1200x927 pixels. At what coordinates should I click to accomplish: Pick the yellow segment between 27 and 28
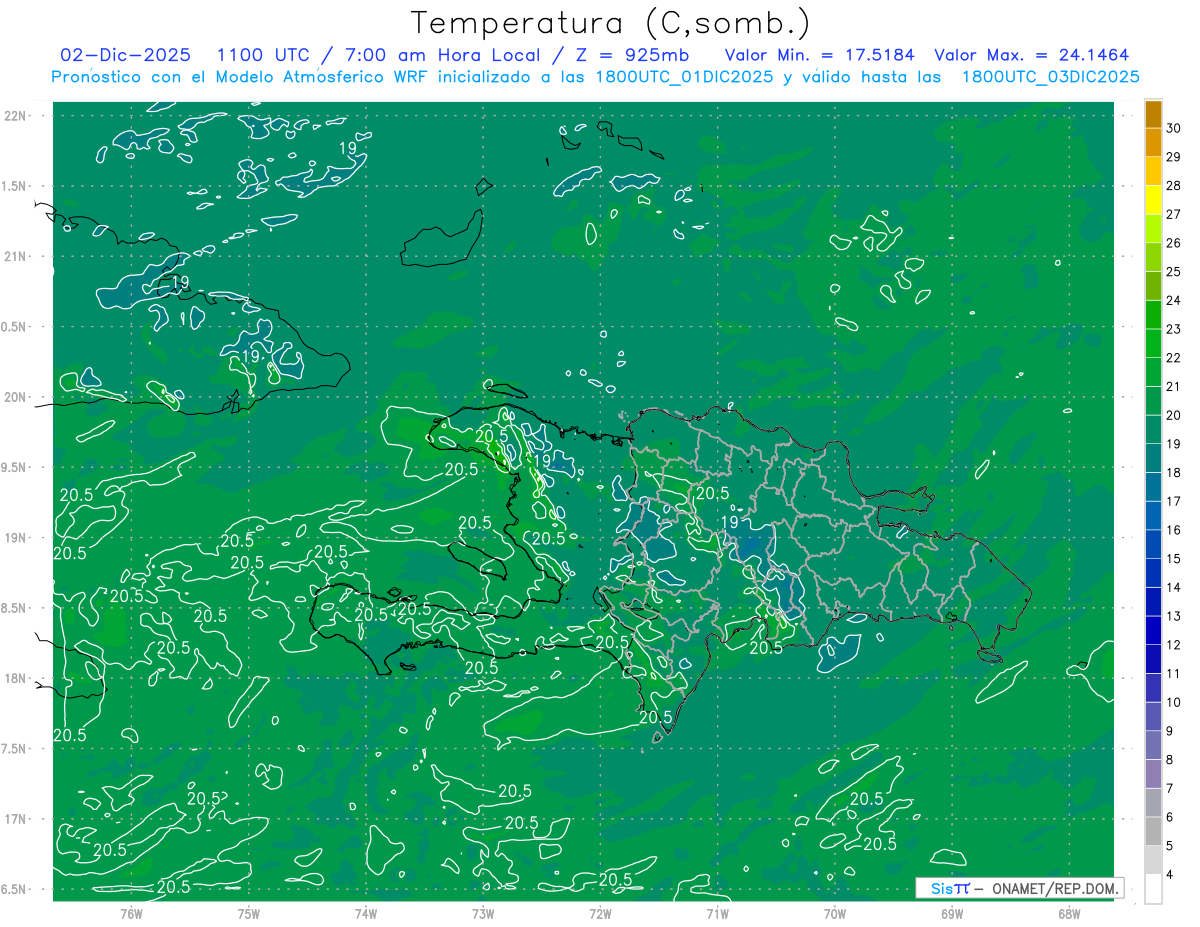(1153, 200)
